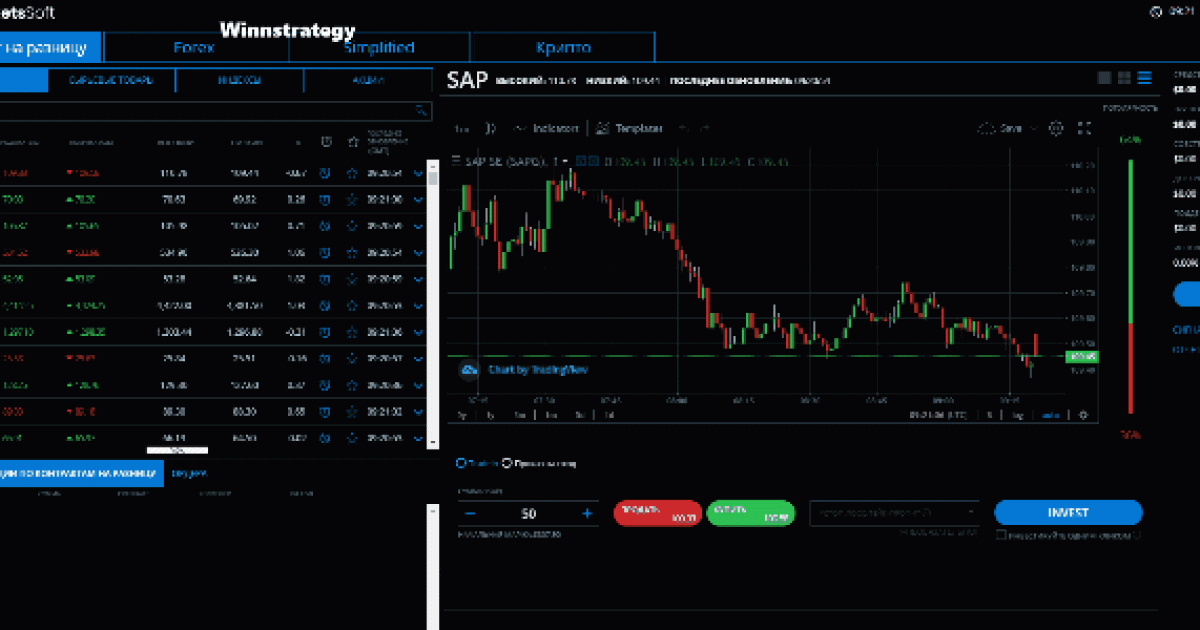The width and height of the screenshot is (1200, 630).
Task: Undo last chart action arrow
Action: coord(683,128)
